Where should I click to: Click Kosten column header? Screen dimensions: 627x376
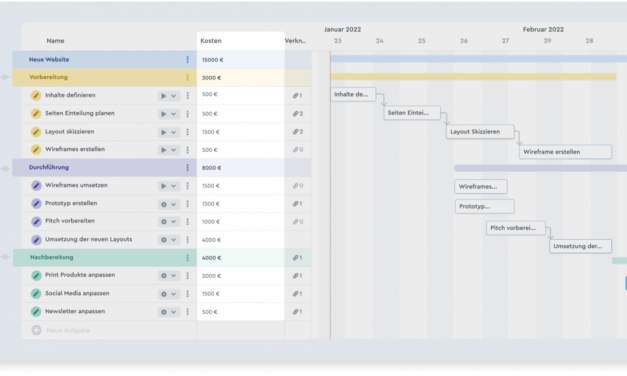[211, 41]
